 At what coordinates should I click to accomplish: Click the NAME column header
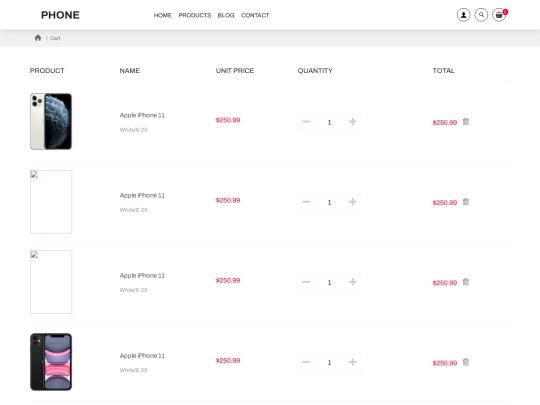pos(129,71)
